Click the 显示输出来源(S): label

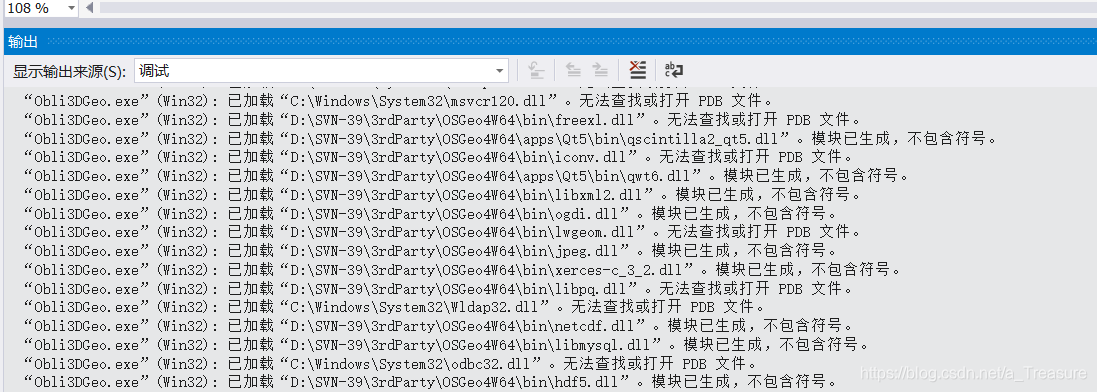coord(70,71)
